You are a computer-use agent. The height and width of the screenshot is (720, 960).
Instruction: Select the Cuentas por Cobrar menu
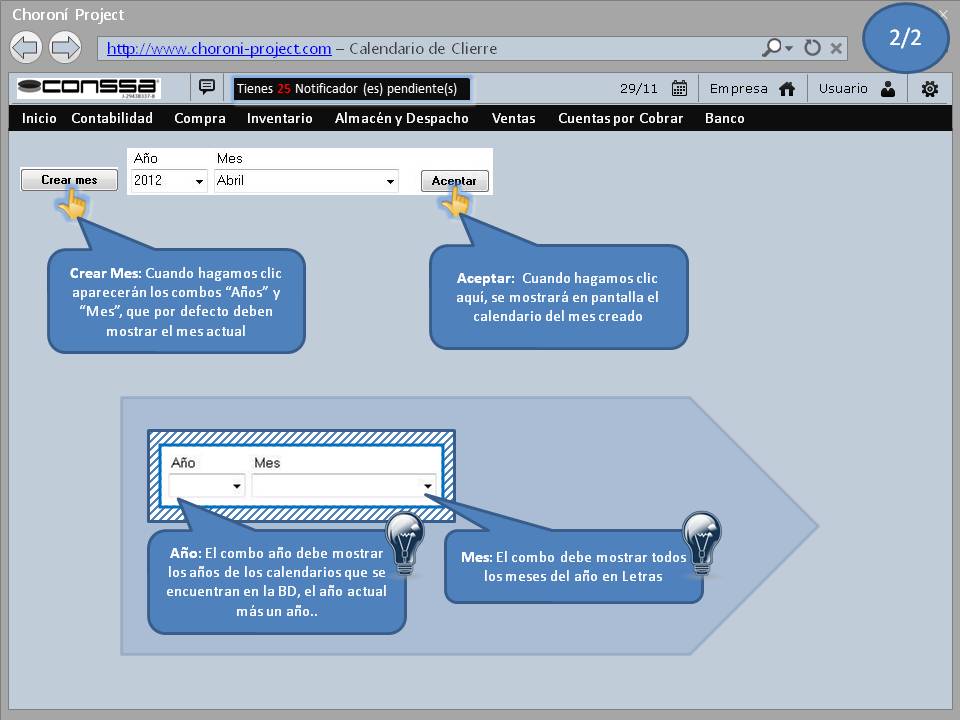click(620, 118)
